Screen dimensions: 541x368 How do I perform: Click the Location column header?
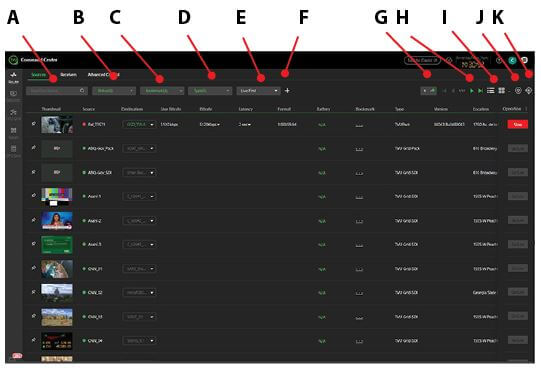pyautogui.click(x=481, y=109)
